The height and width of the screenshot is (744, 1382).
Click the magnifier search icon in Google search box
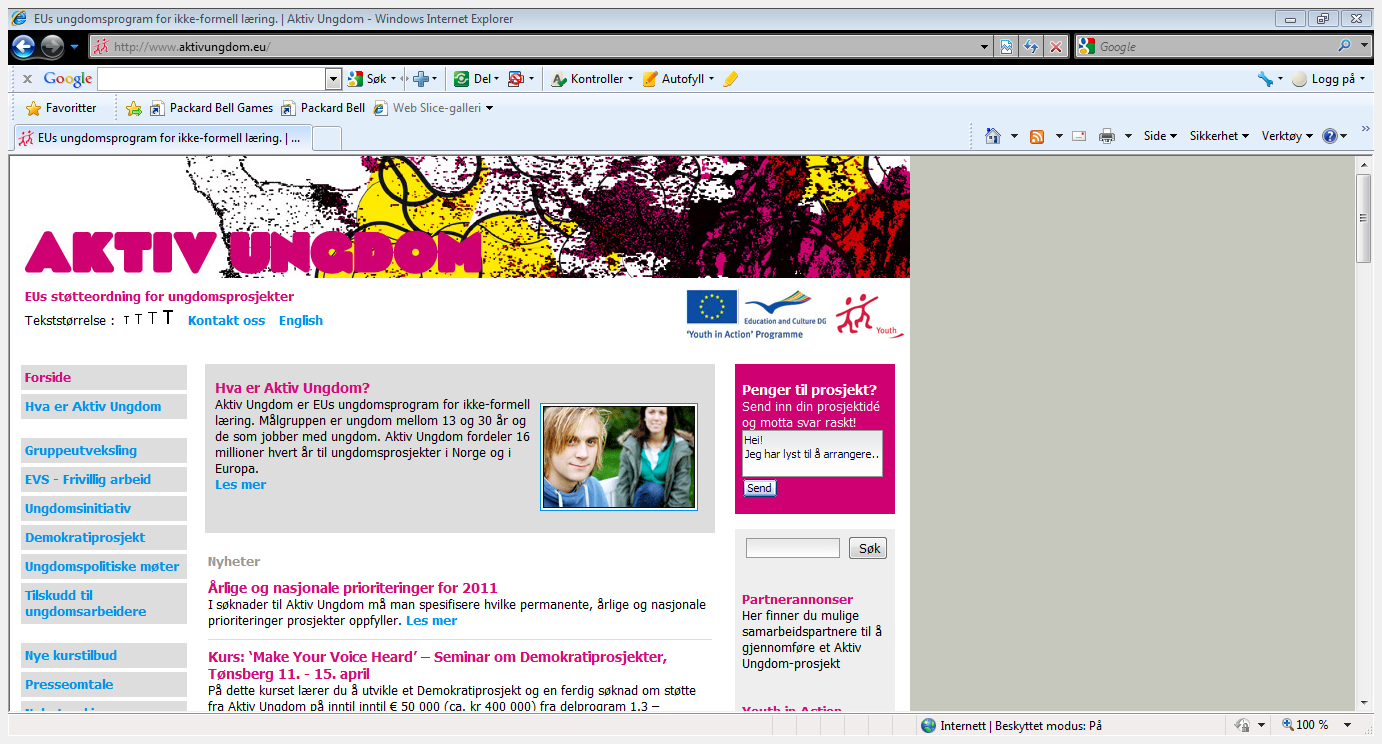click(1344, 46)
